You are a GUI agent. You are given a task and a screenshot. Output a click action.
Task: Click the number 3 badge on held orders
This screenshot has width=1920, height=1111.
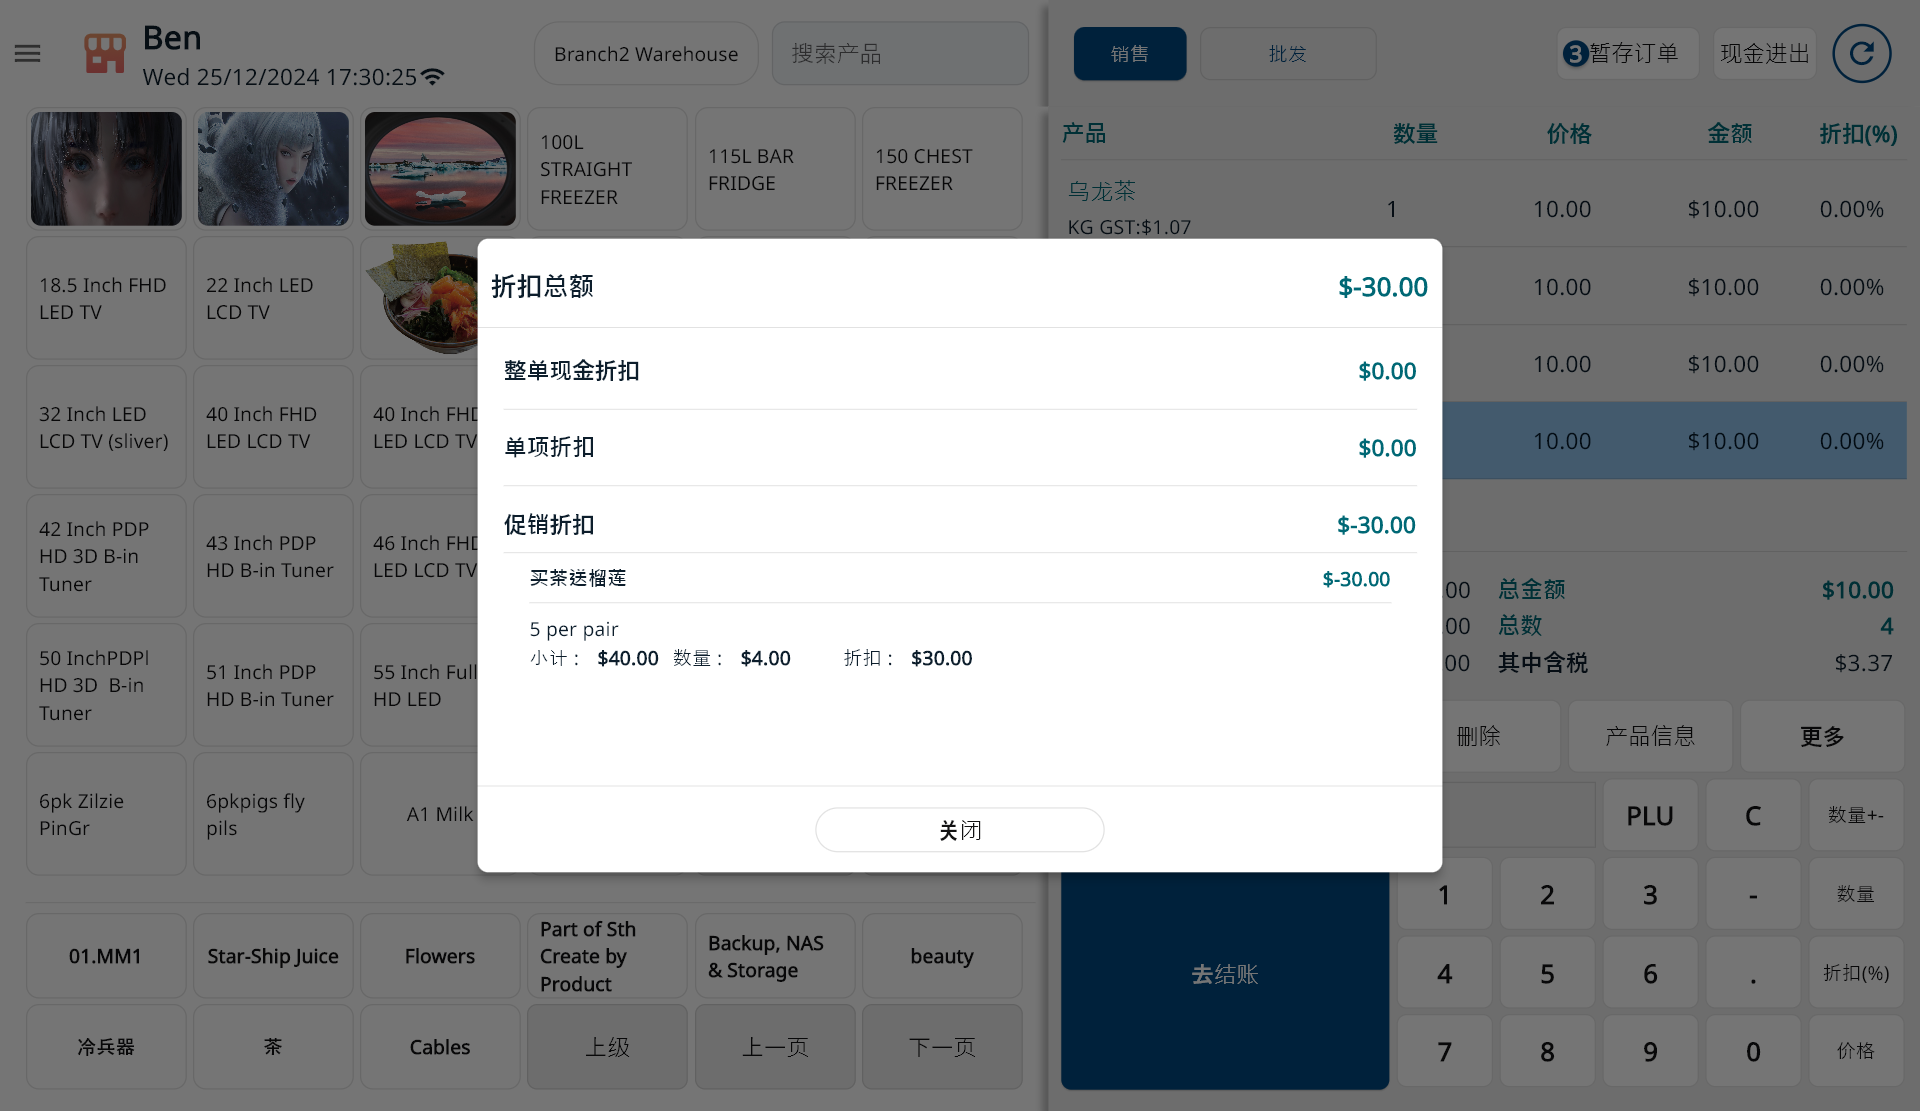[1575, 54]
